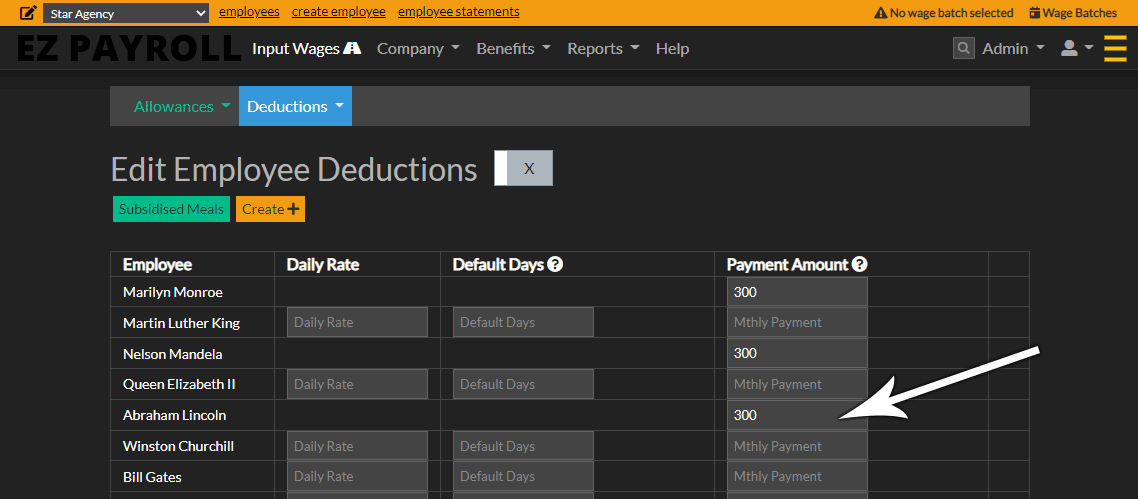The width and height of the screenshot is (1138, 499).
Task: Toggle the X switch beside page title
Action: pyautogui.click(x=523, y=168)
